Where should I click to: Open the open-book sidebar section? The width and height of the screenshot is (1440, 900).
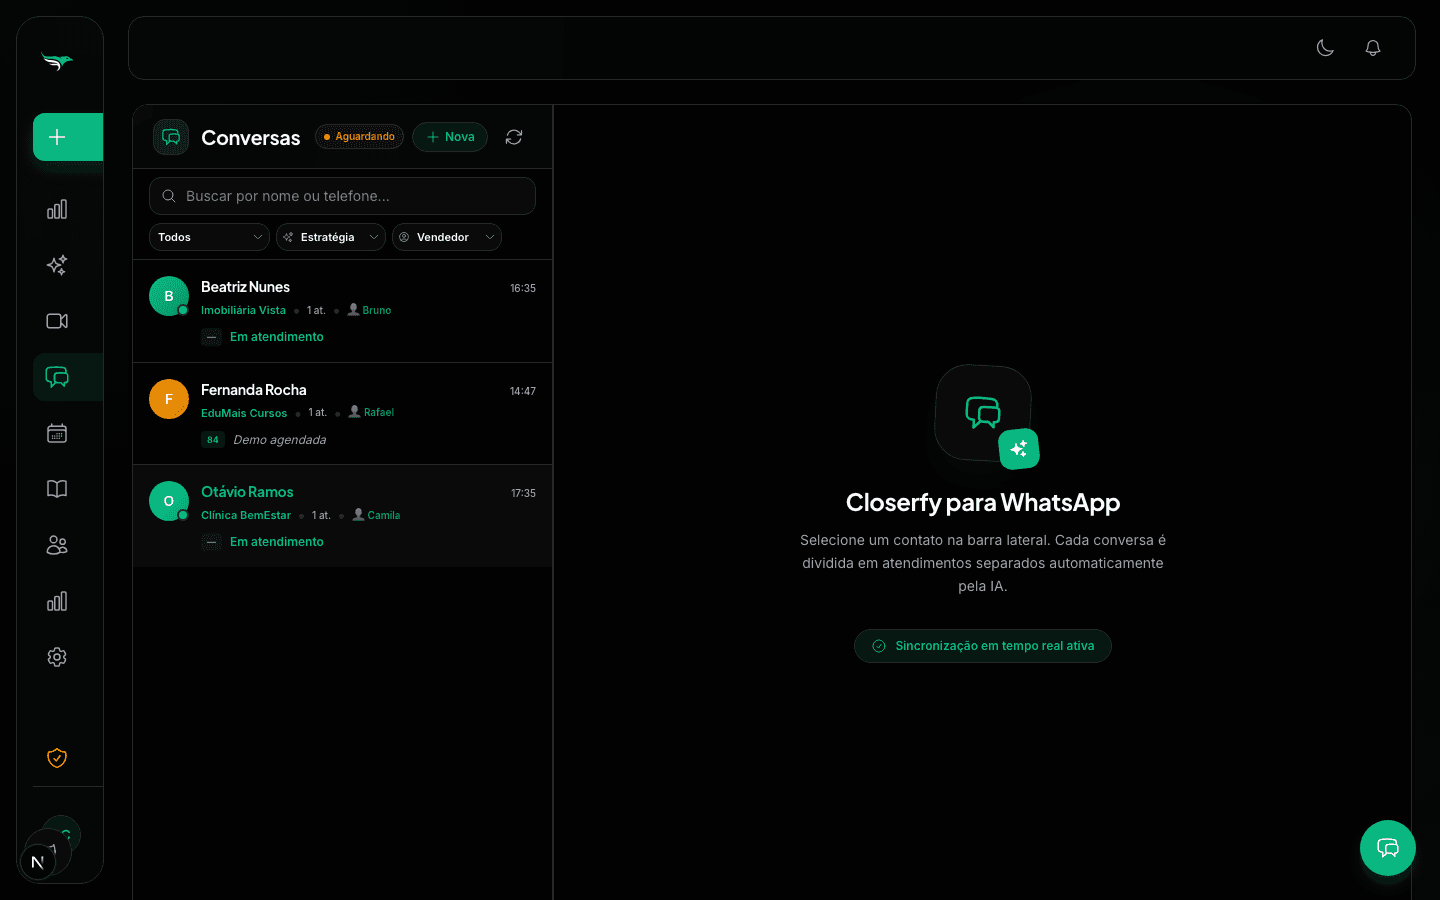coord(57,489)
